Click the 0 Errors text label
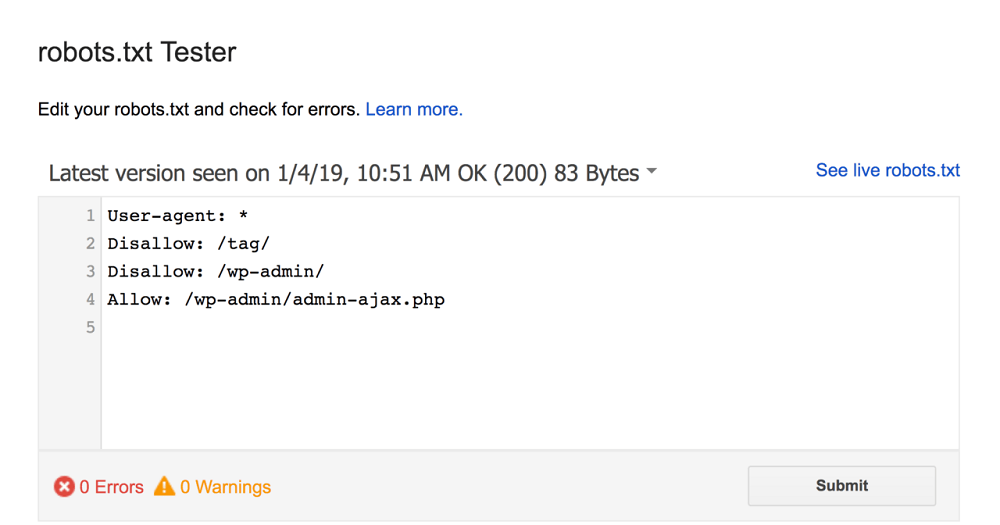Screen dimensions: 1000x525 (x=112, y=487)
